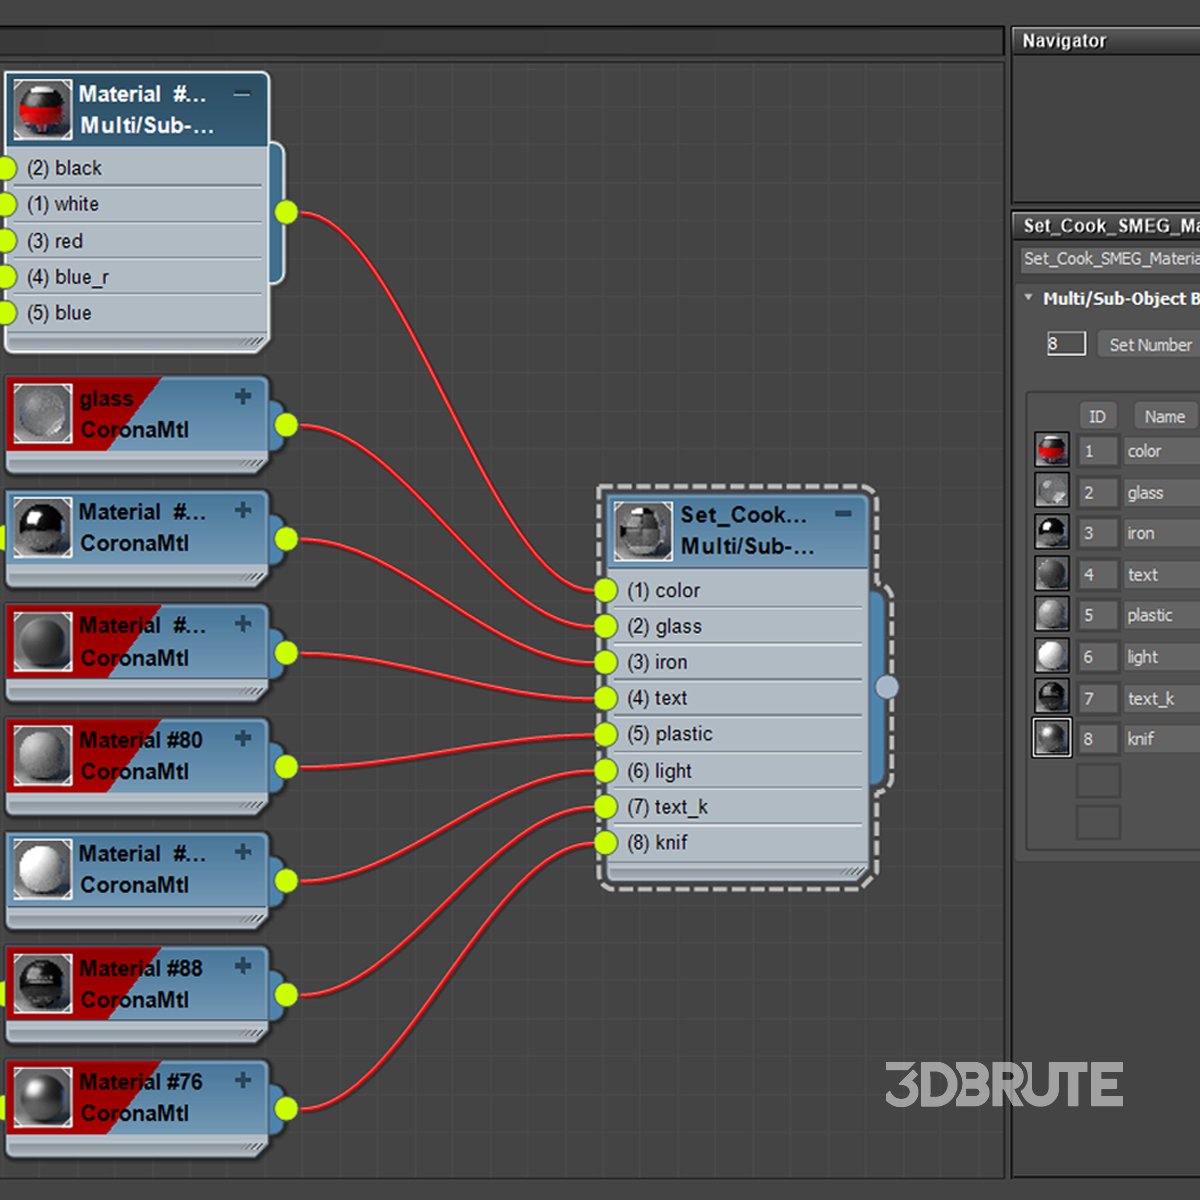Click the (5) plastic input socket
Image resolution: width=1200 pixels, height=1200 pixels.
tap(606, 735)
